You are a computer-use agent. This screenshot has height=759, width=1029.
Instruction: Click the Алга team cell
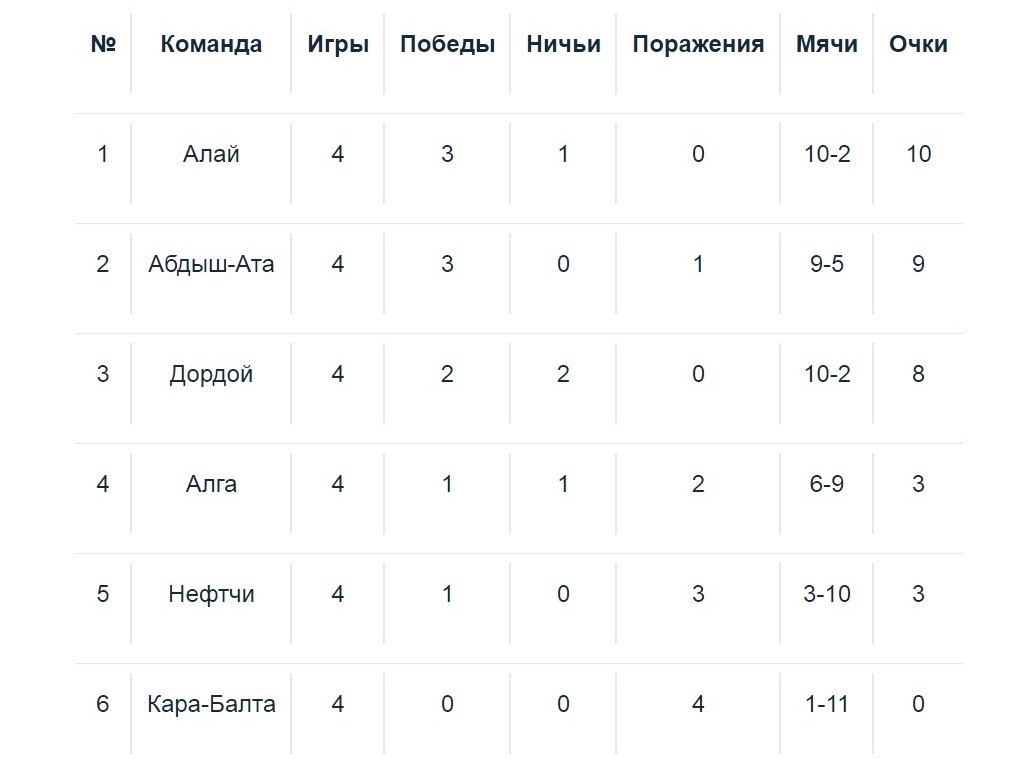coord(211,484)
